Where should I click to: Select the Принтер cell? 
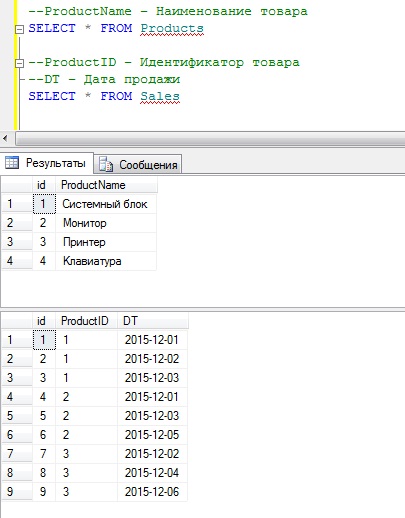click(x=106, y=242)
